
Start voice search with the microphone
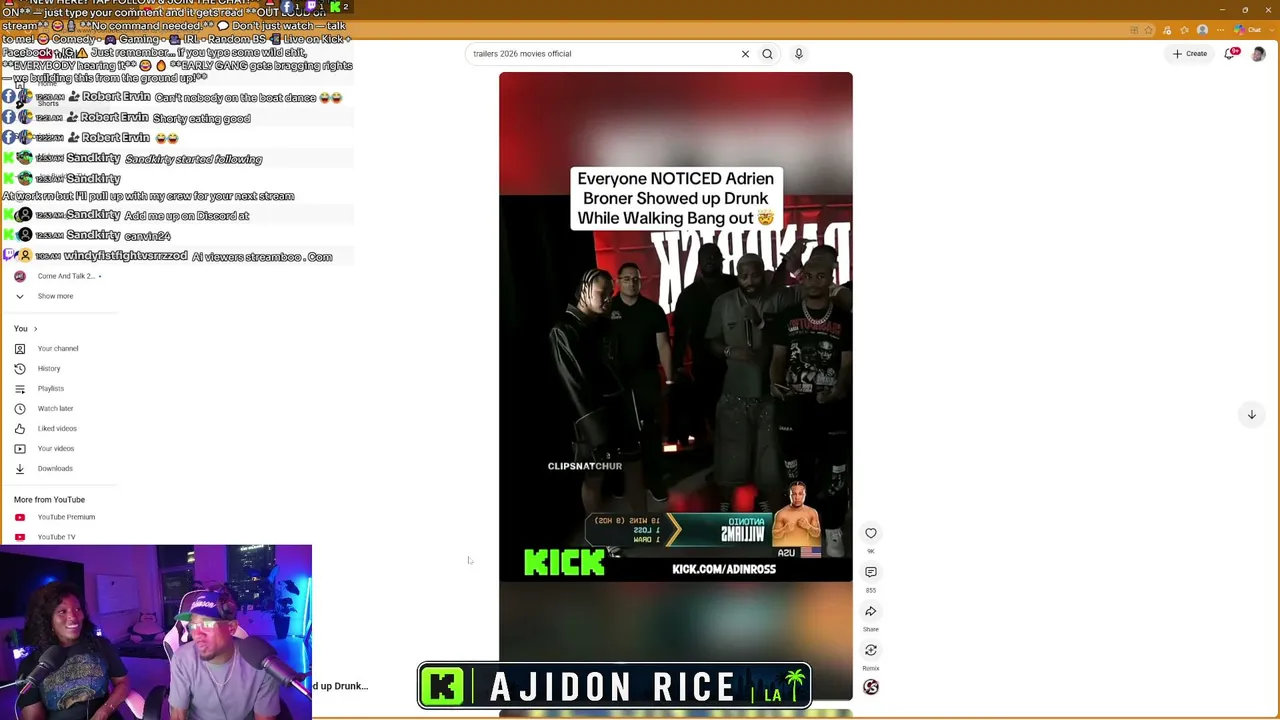click(x=799, y=54)
